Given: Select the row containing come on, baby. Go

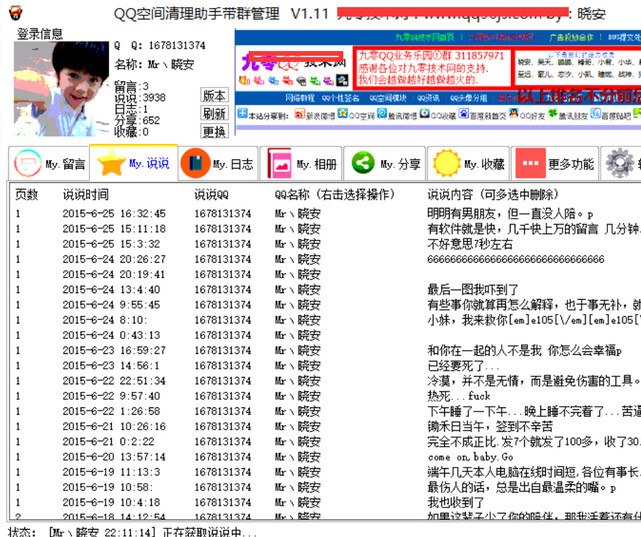Looking at the screenshot, I should 324,457.
